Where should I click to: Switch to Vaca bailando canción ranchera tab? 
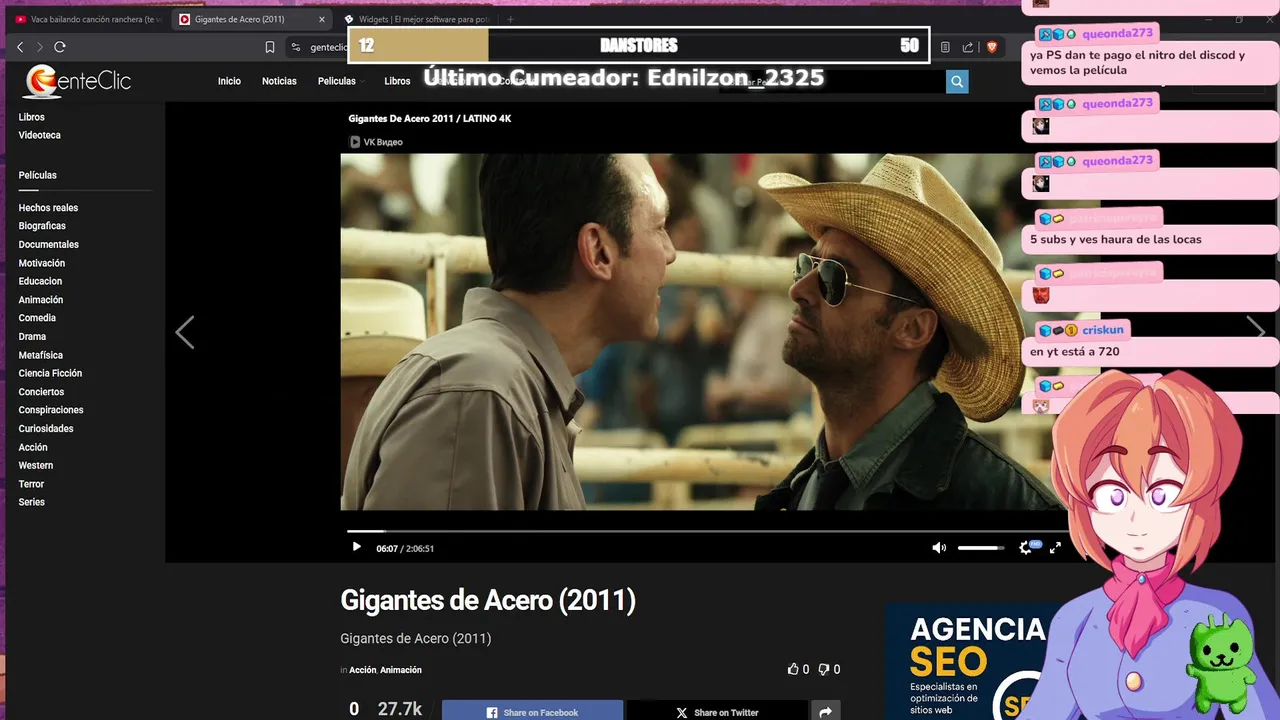point(88,19)
